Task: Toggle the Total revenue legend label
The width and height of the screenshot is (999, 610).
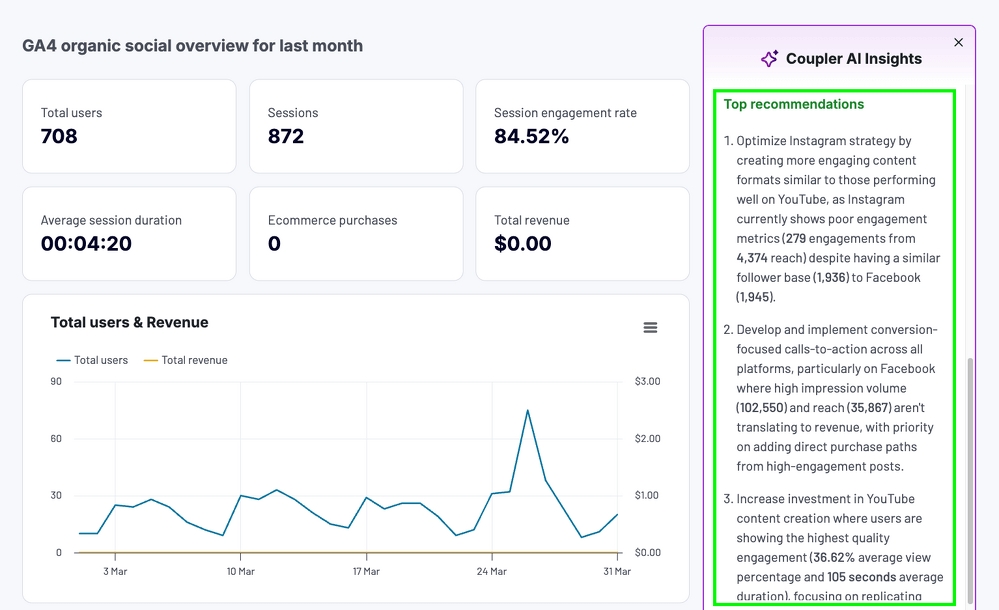Action: (x=194, y=360)
